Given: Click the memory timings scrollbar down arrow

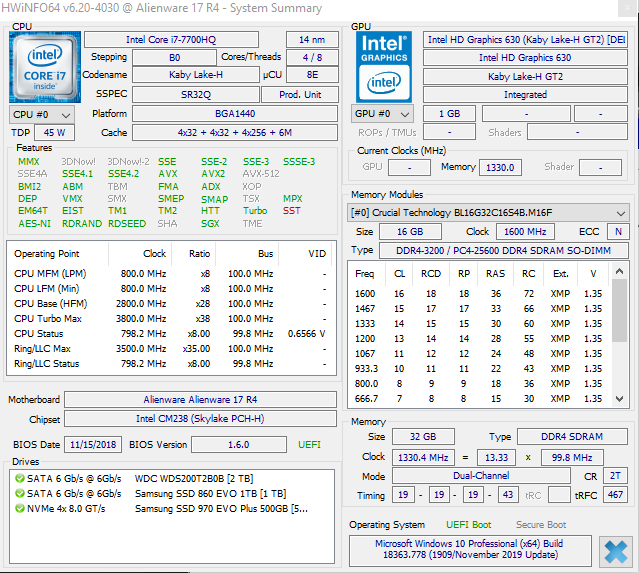Looking at the screenshot, I should [x=619, y=399].
